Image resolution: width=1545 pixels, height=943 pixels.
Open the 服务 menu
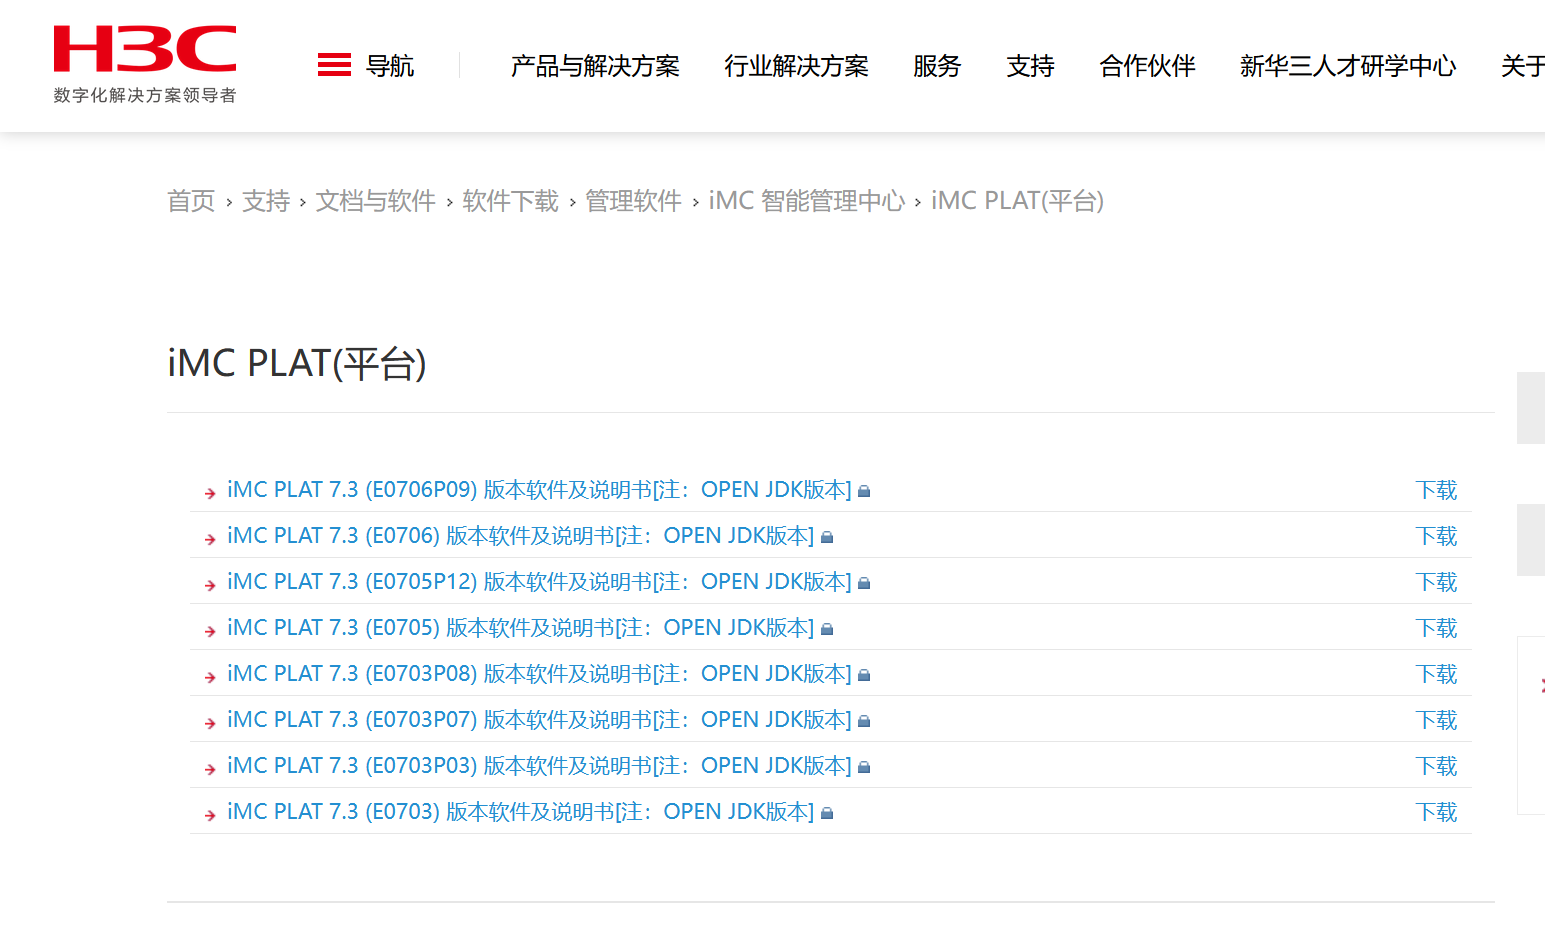click(937, 66)
